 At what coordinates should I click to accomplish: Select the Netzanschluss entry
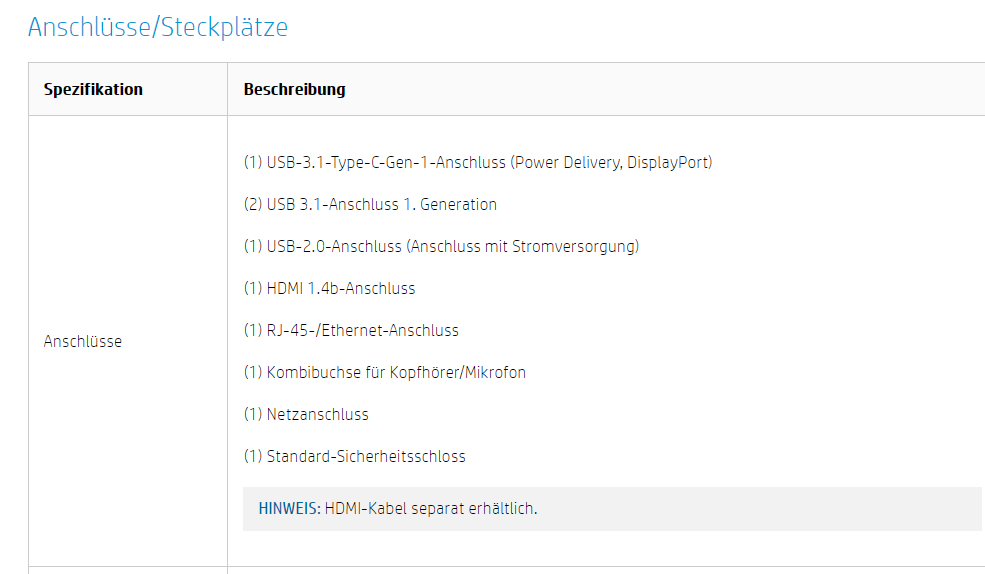pyautogui.click(x=317, y=414)
